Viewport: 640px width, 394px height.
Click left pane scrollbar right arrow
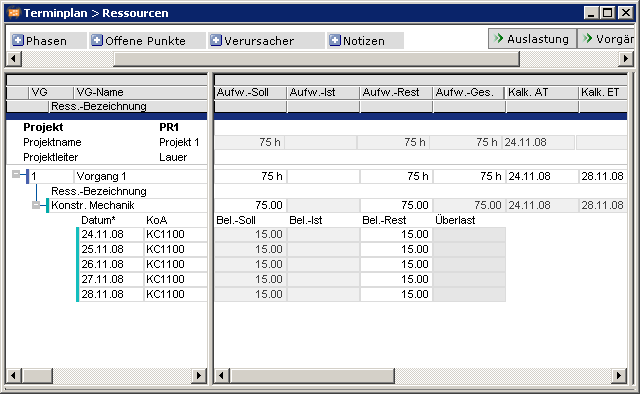click(199, 375)
